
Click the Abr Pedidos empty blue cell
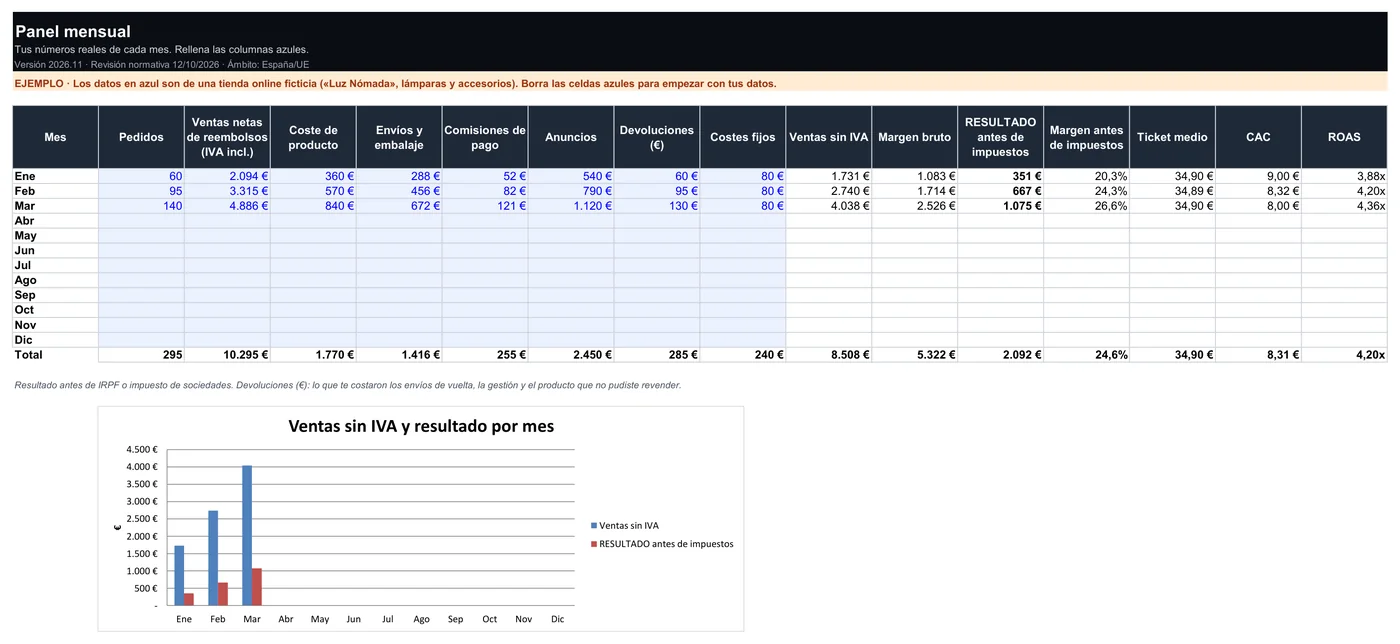141,221
